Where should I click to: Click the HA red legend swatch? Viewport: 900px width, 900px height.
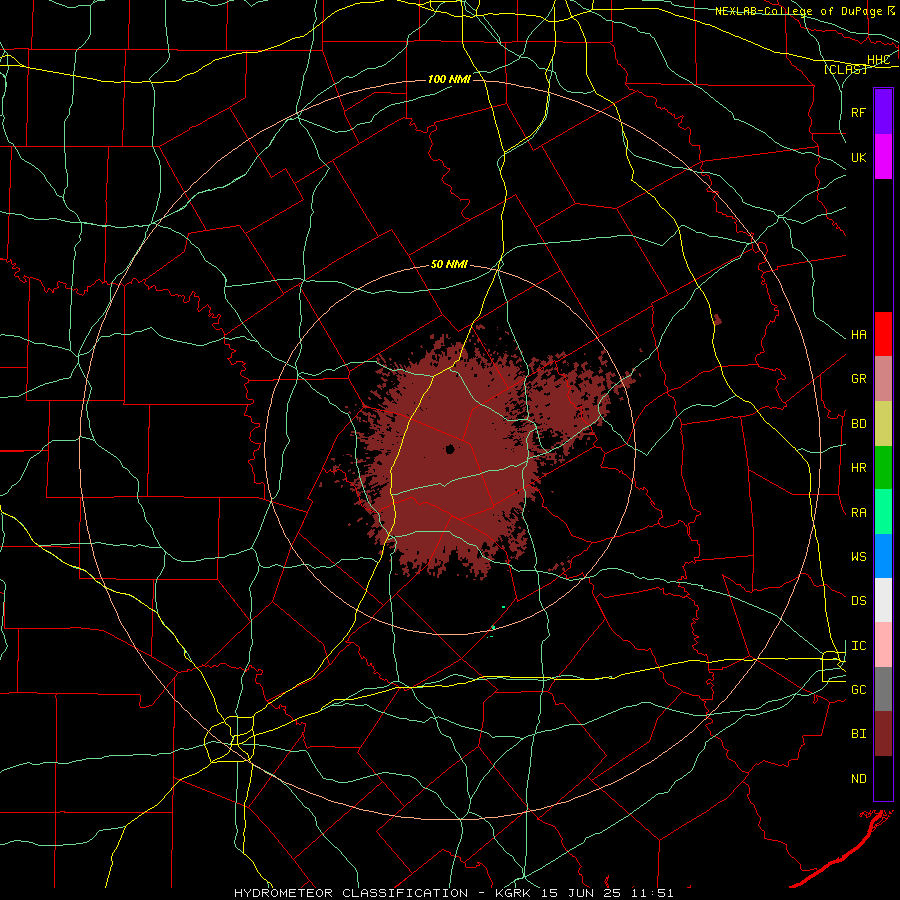point(883,334)
